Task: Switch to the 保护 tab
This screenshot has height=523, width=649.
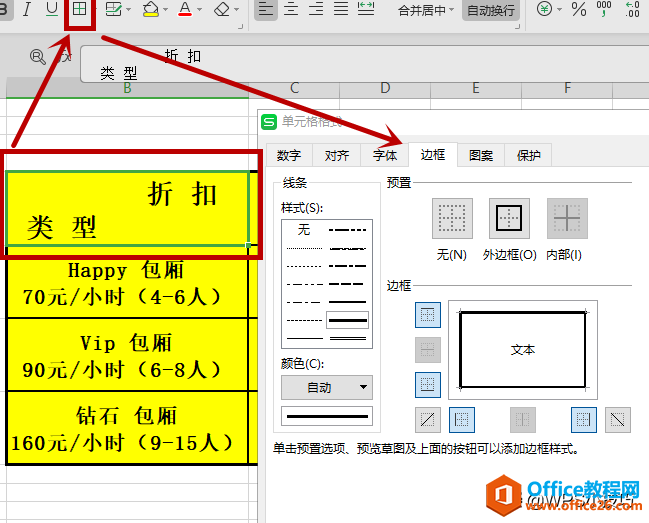Action: pos(529,156)
